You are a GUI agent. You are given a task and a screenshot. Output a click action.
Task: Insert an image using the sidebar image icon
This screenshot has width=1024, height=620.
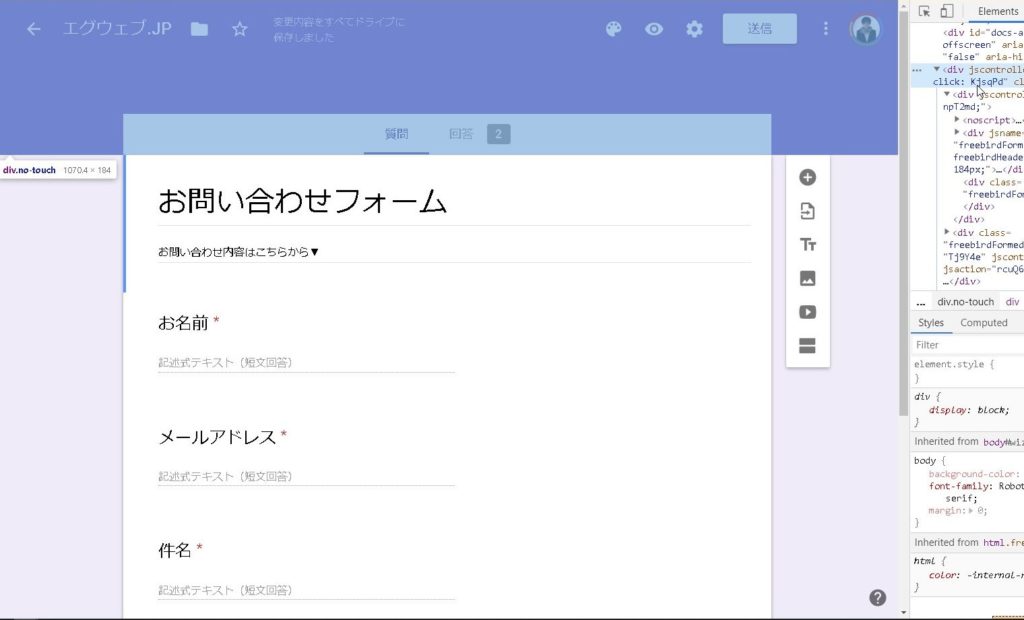click(808, 279)
